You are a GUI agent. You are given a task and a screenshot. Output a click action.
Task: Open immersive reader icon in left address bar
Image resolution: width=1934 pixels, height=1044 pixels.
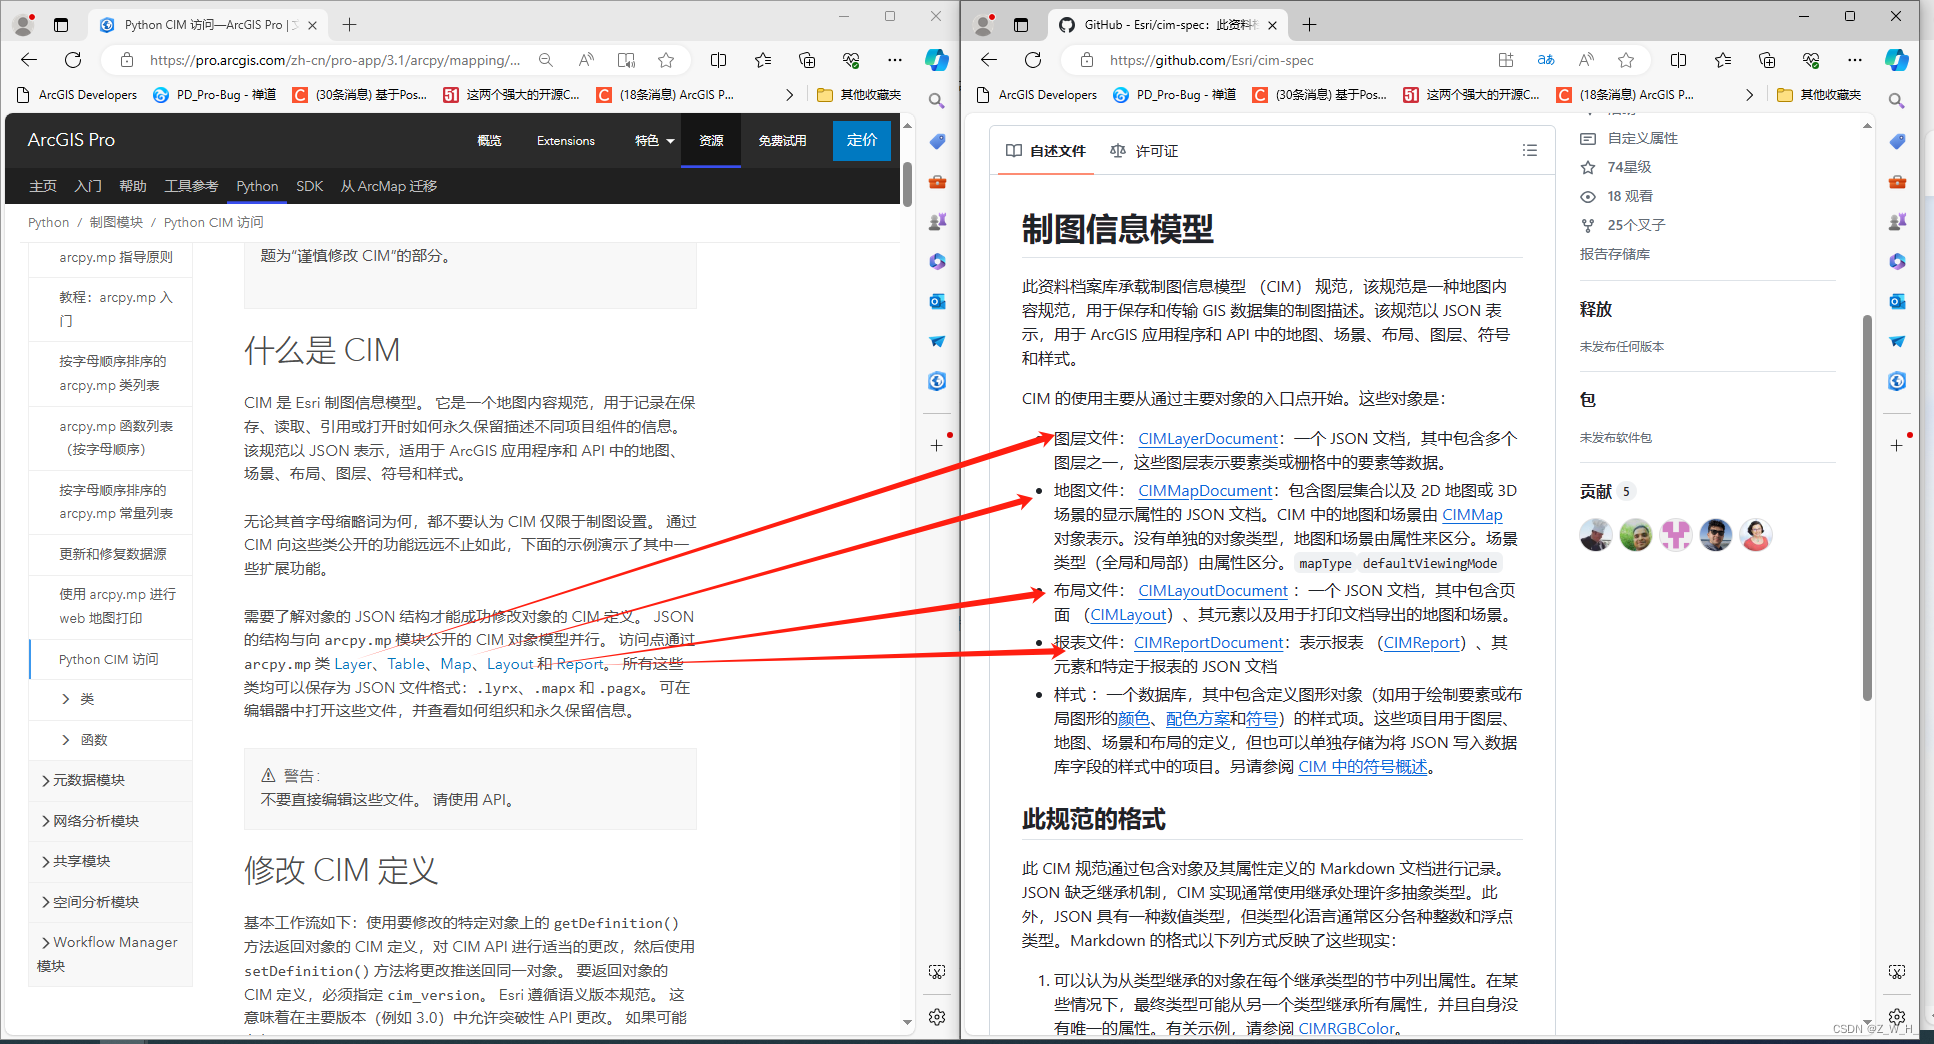tap(626, 60)
